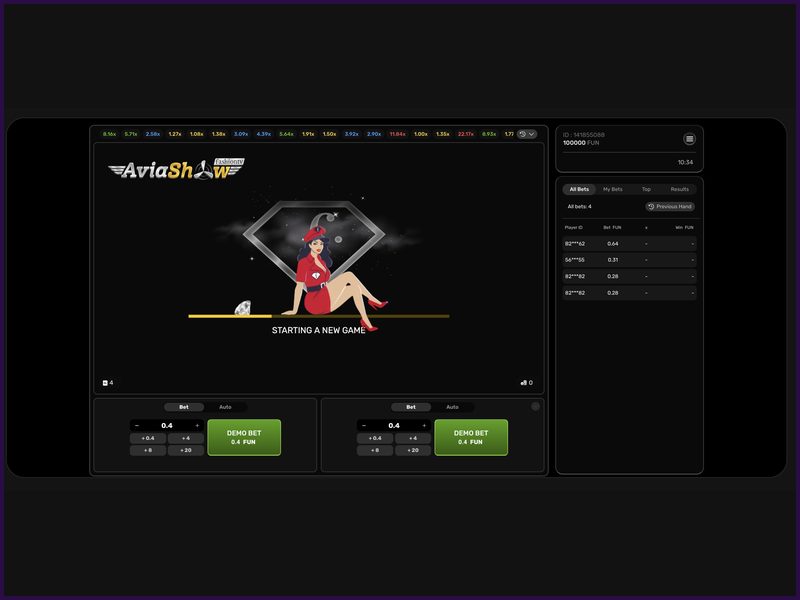Switch the left bet panel to Auto mode
The image size is (800, 600).
(x=227, y=407)
